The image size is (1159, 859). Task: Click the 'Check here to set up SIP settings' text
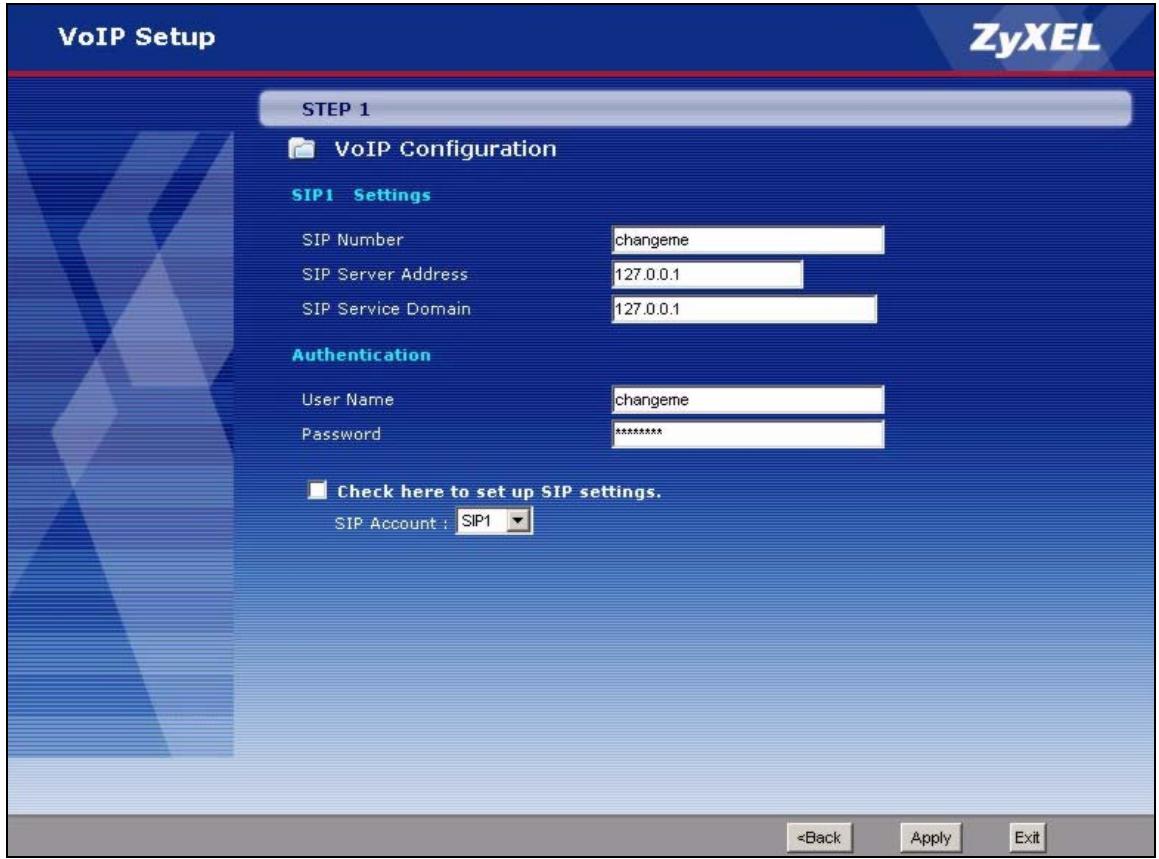tap(499, 492)
